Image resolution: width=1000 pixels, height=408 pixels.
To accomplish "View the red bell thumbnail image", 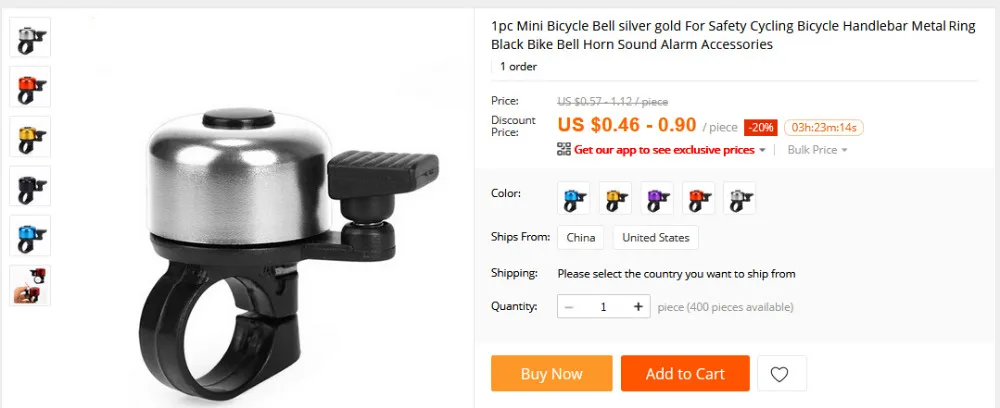I will tap(30, 87).
